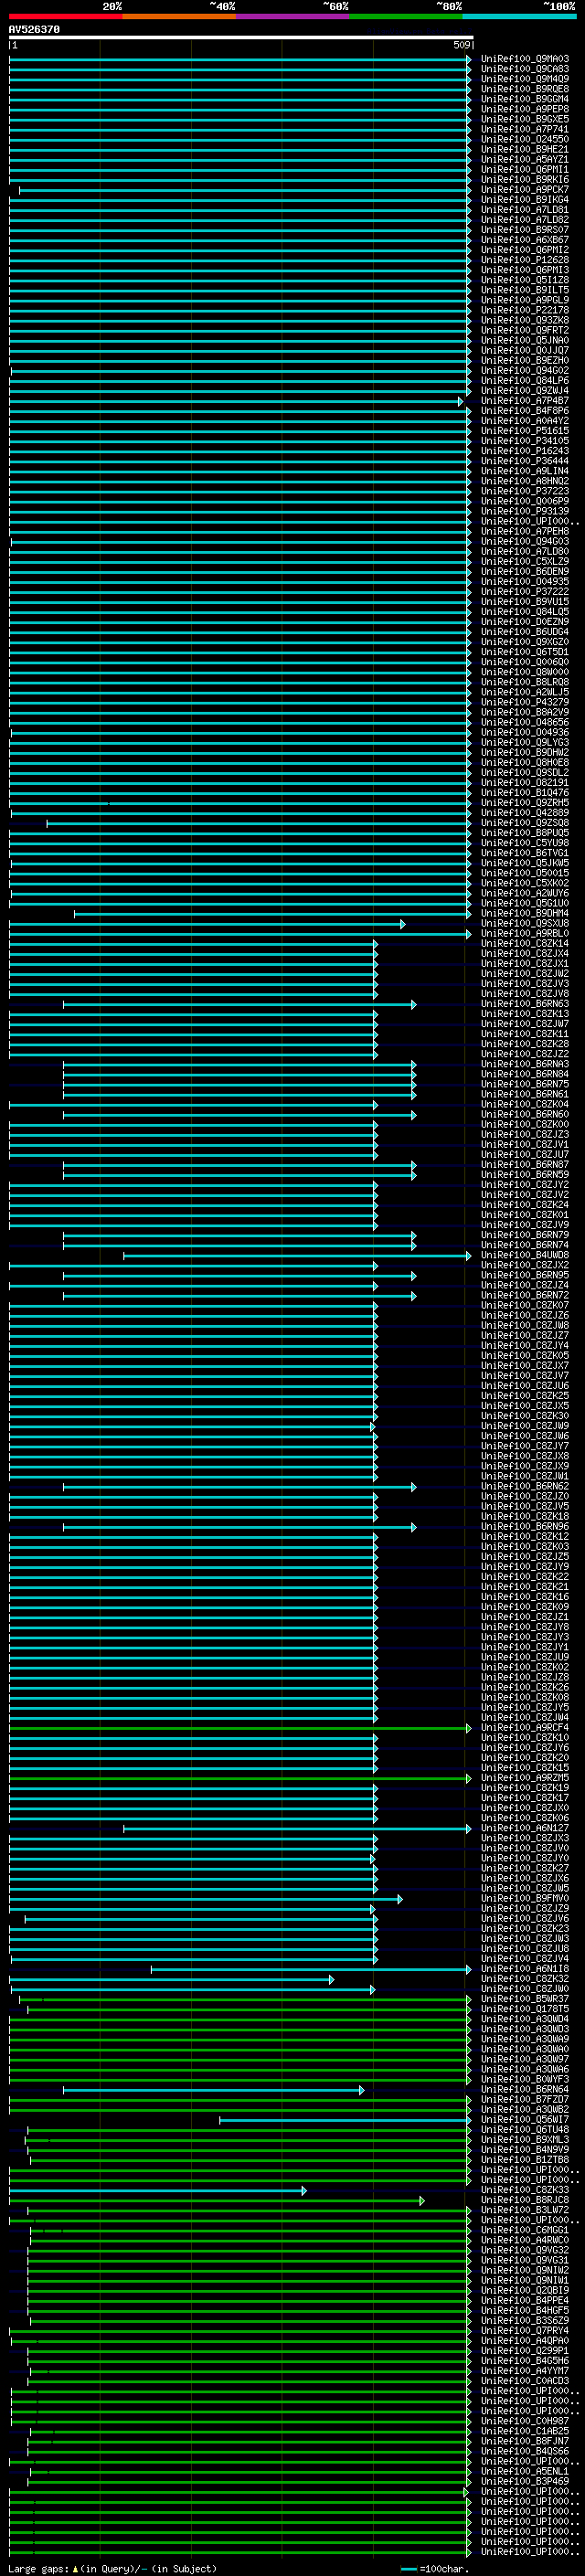The width and height of the screenshot is (585, 2576).
Task: Click the UniRef100_B0WYF3 entry
Action: click(525, 2079)
